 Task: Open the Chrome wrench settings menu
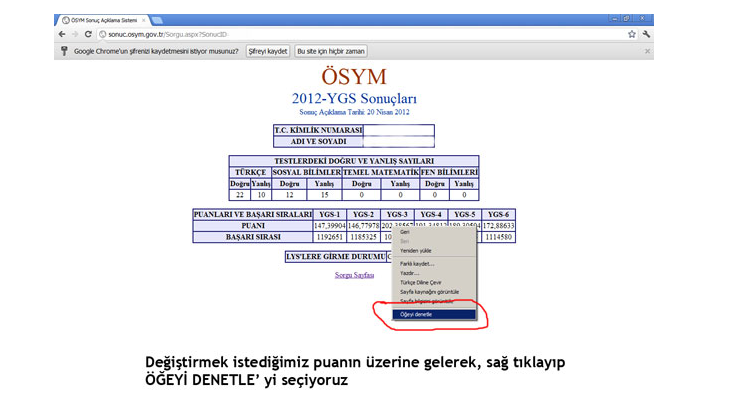[x=646, y=34]
